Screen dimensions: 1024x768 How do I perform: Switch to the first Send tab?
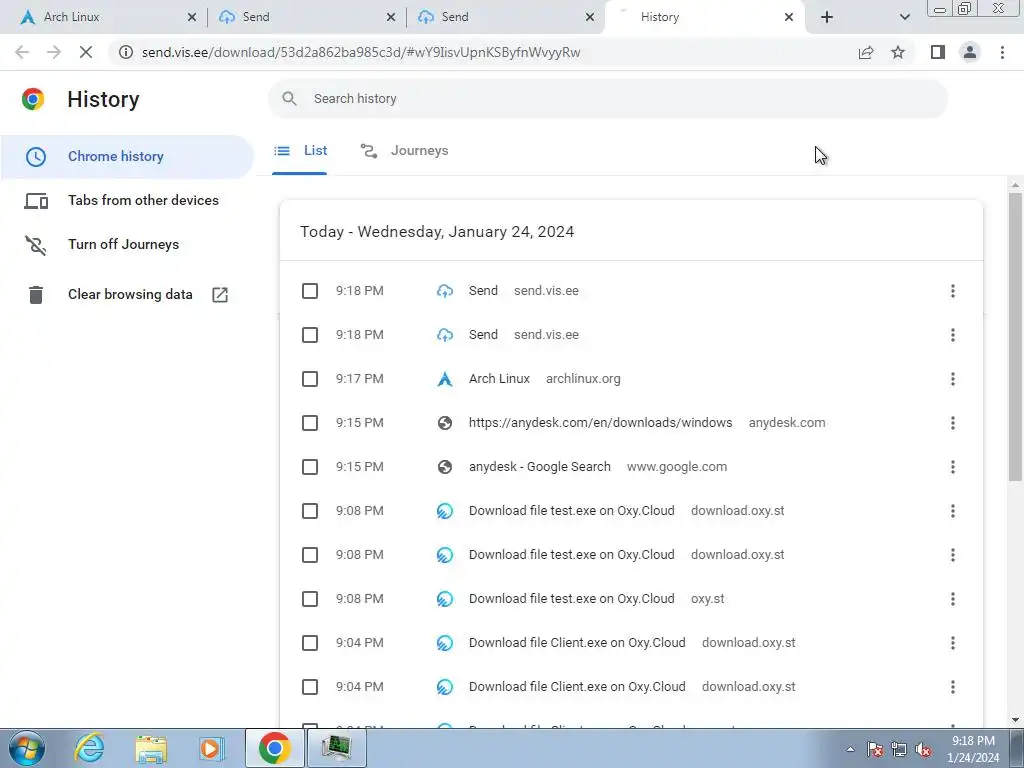[307, 17]
